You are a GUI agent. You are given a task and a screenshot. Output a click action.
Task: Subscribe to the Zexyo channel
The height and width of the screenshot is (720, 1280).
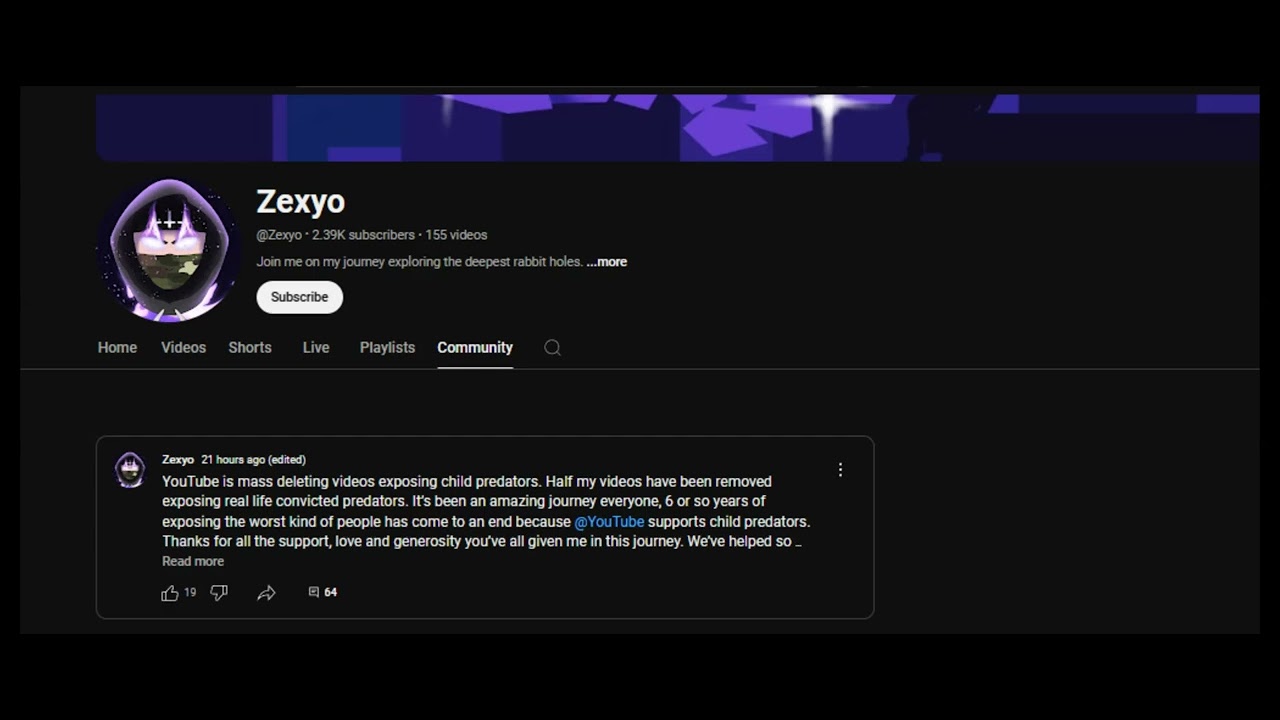(x=299, y=297)
